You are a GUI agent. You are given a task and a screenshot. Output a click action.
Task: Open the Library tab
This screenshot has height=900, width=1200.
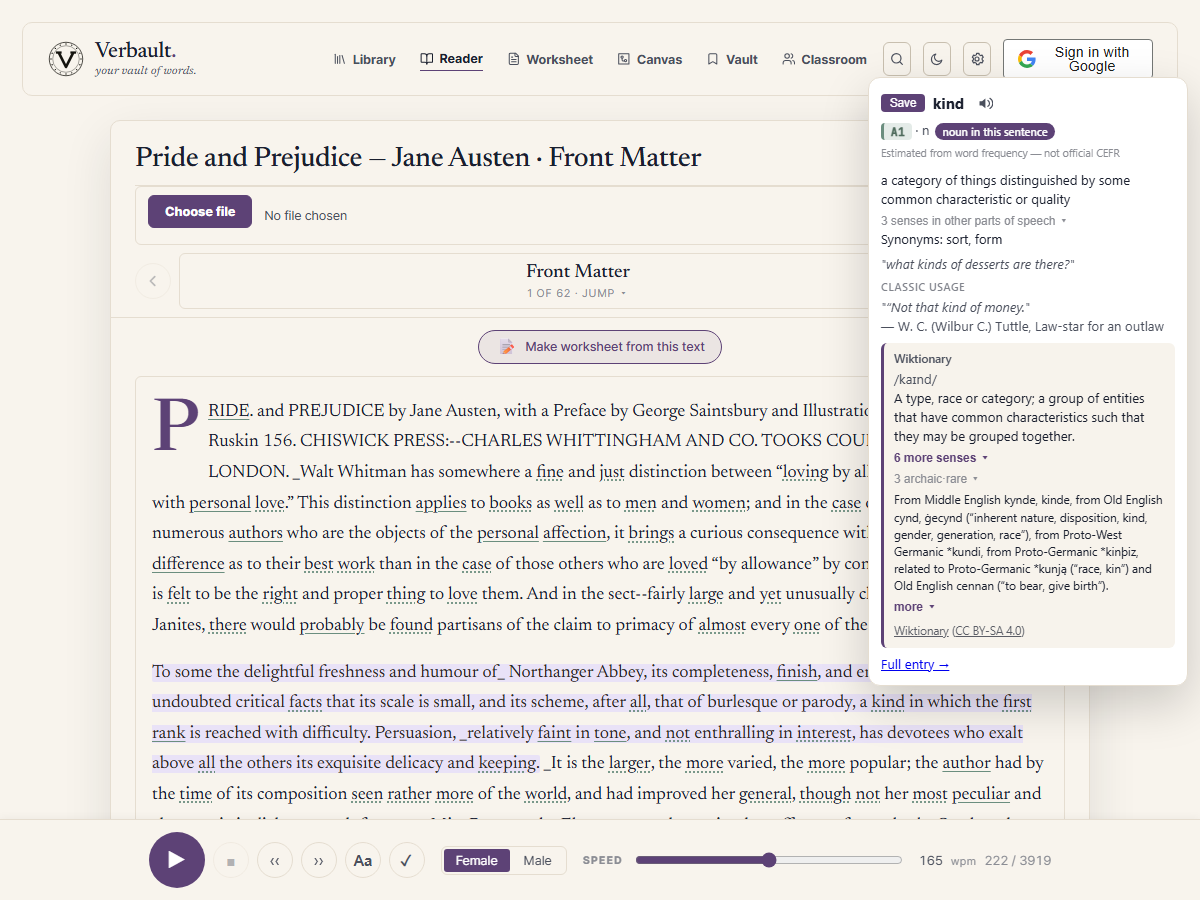click(x=365, y=59)
